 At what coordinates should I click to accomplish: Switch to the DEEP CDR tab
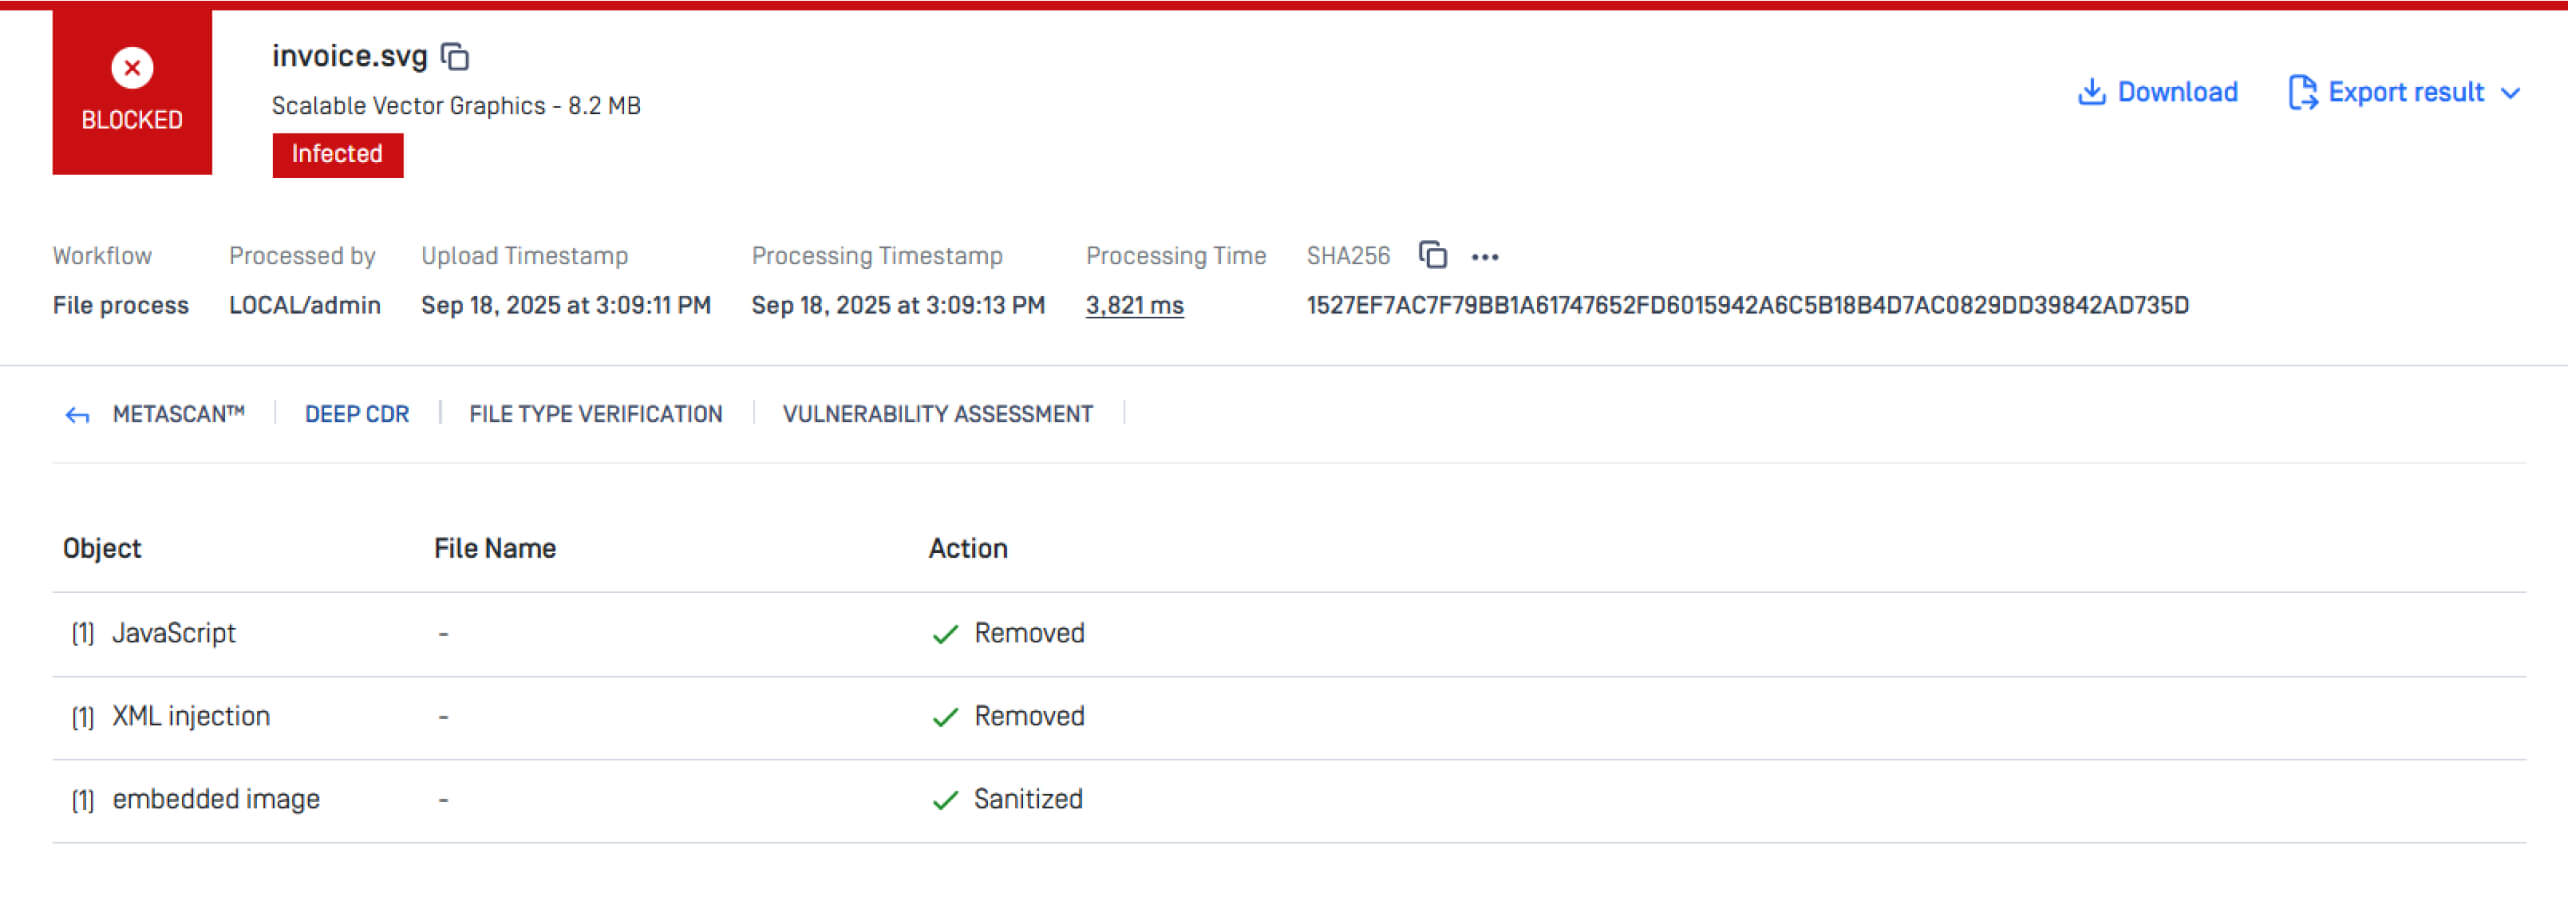point(357,414)
